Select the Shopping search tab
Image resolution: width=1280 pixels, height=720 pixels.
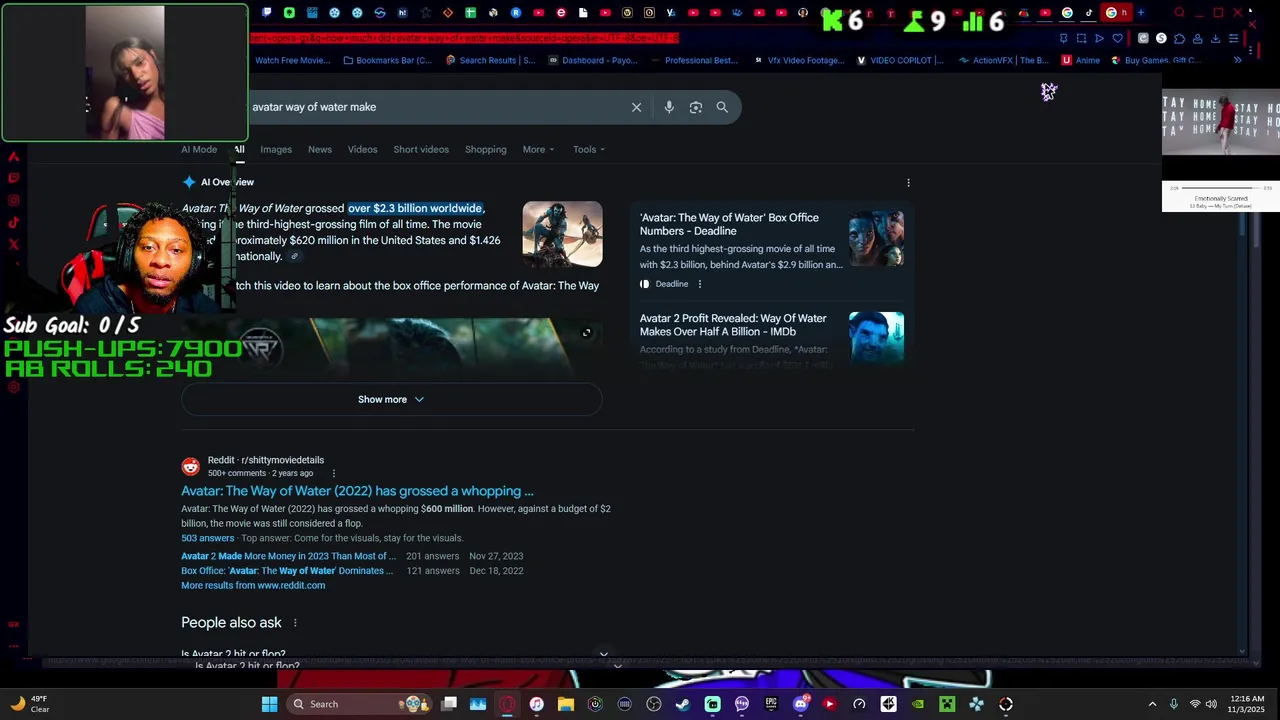point(485,150)
